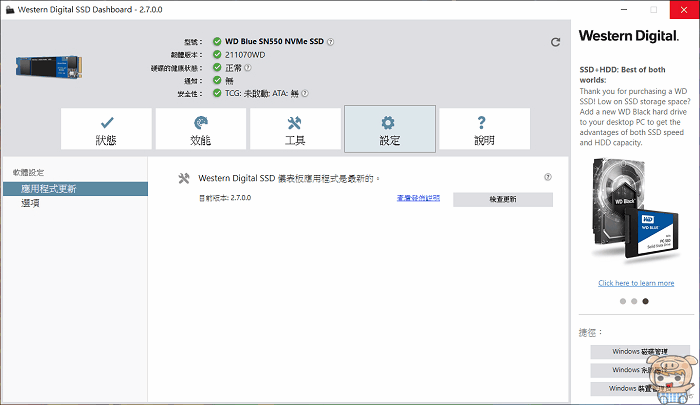Open the second Windows shortcut button
The height and width of the screenshot is (405, 700).
tap(640, 370)
